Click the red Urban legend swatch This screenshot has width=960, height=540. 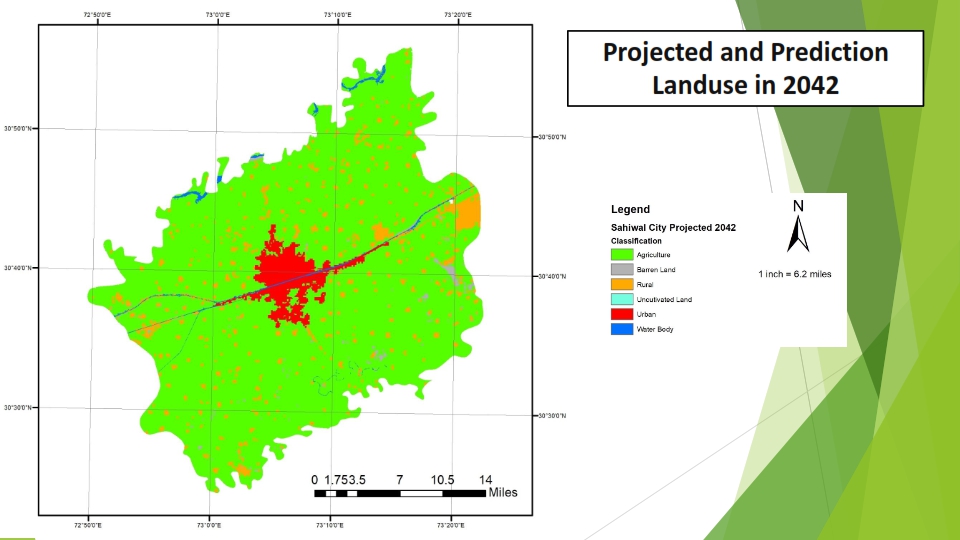coord(622,314)
